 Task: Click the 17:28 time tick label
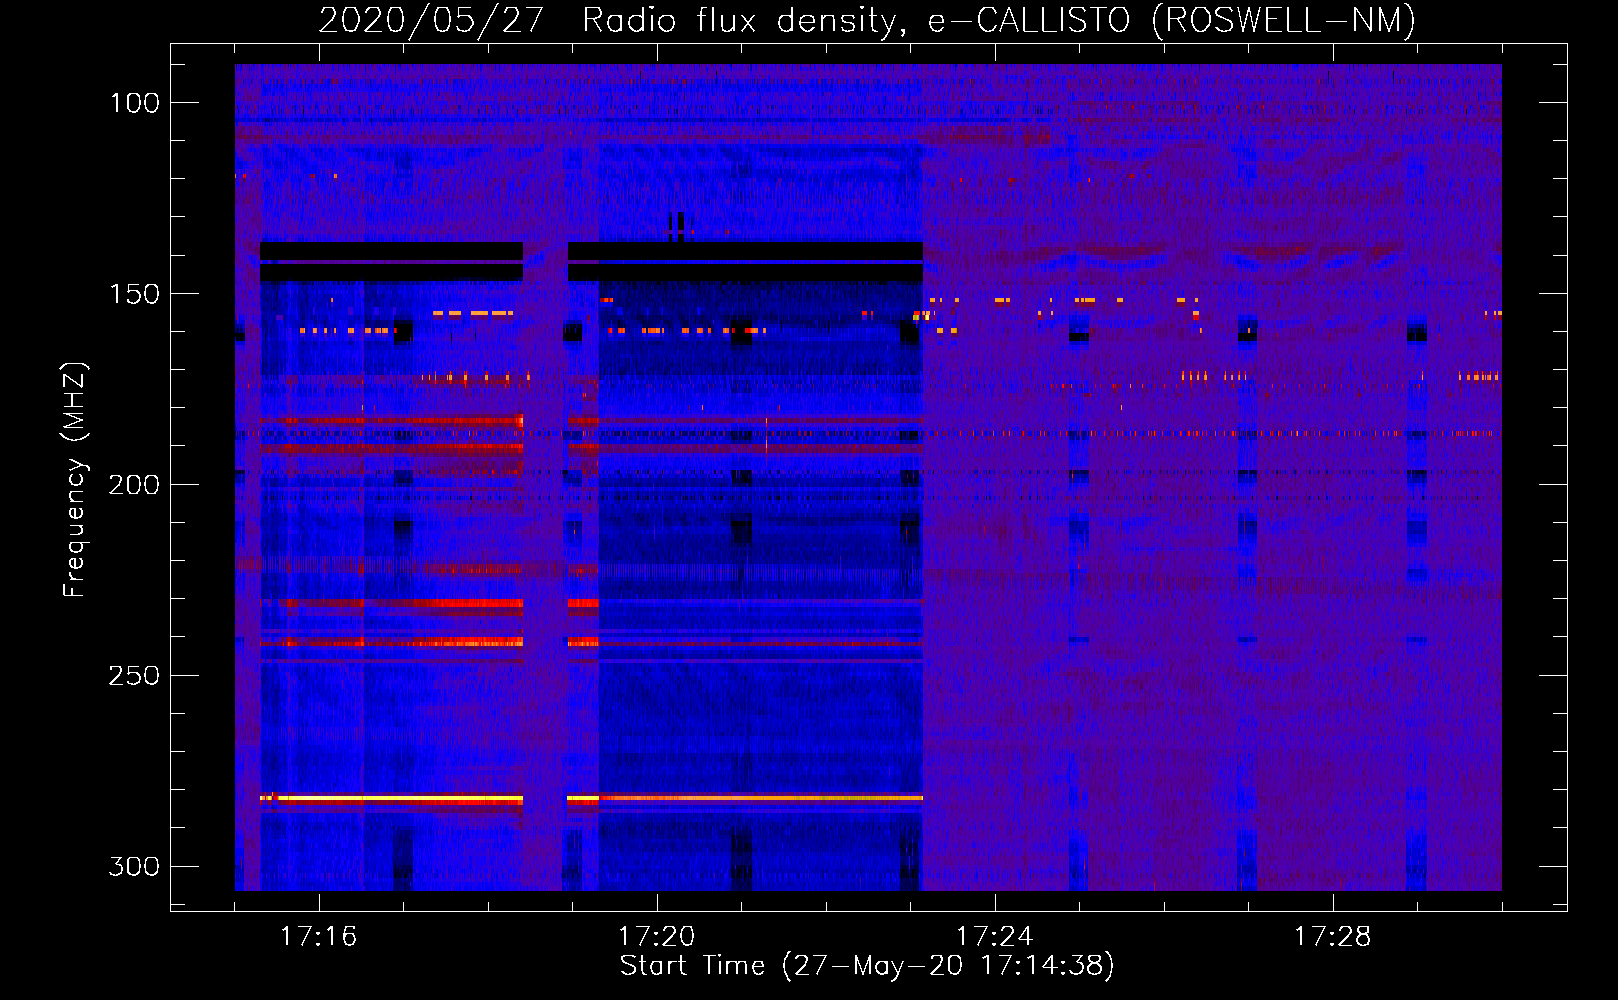click(1332, 937)
